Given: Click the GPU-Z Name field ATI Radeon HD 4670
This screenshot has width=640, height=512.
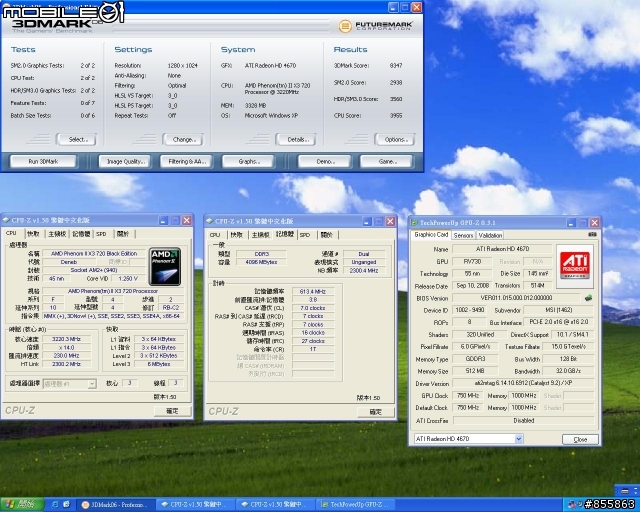Looking at the screenshot, I should (x=502, y=249).
